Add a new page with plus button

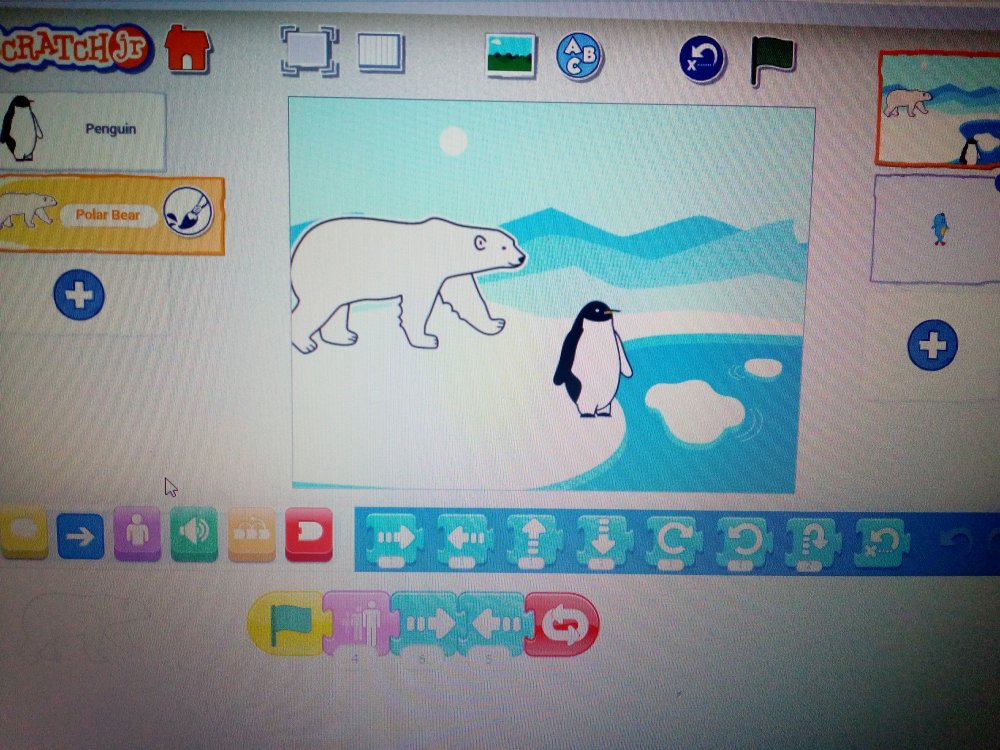[x=932, y=345]
